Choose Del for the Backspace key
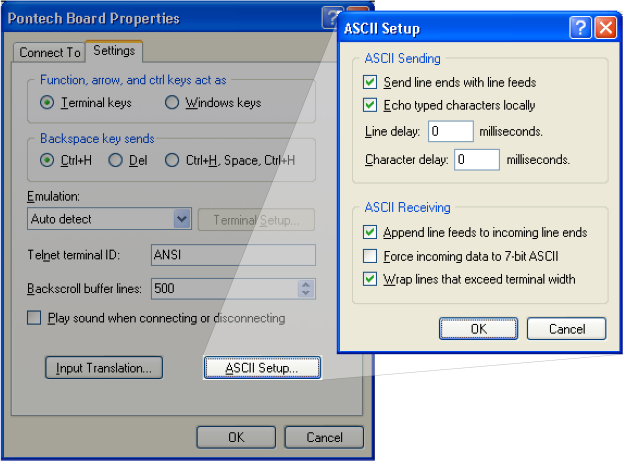Image resolution: width=624 pixels, height=461 pixels. 115,160
